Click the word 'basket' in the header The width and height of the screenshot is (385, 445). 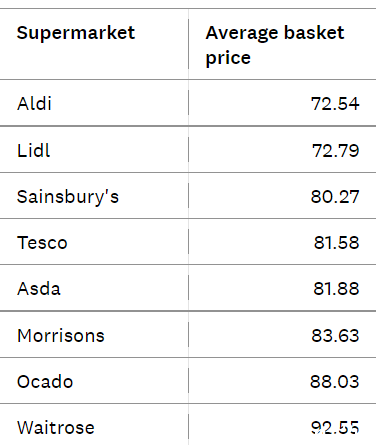[x=314, y=33]
